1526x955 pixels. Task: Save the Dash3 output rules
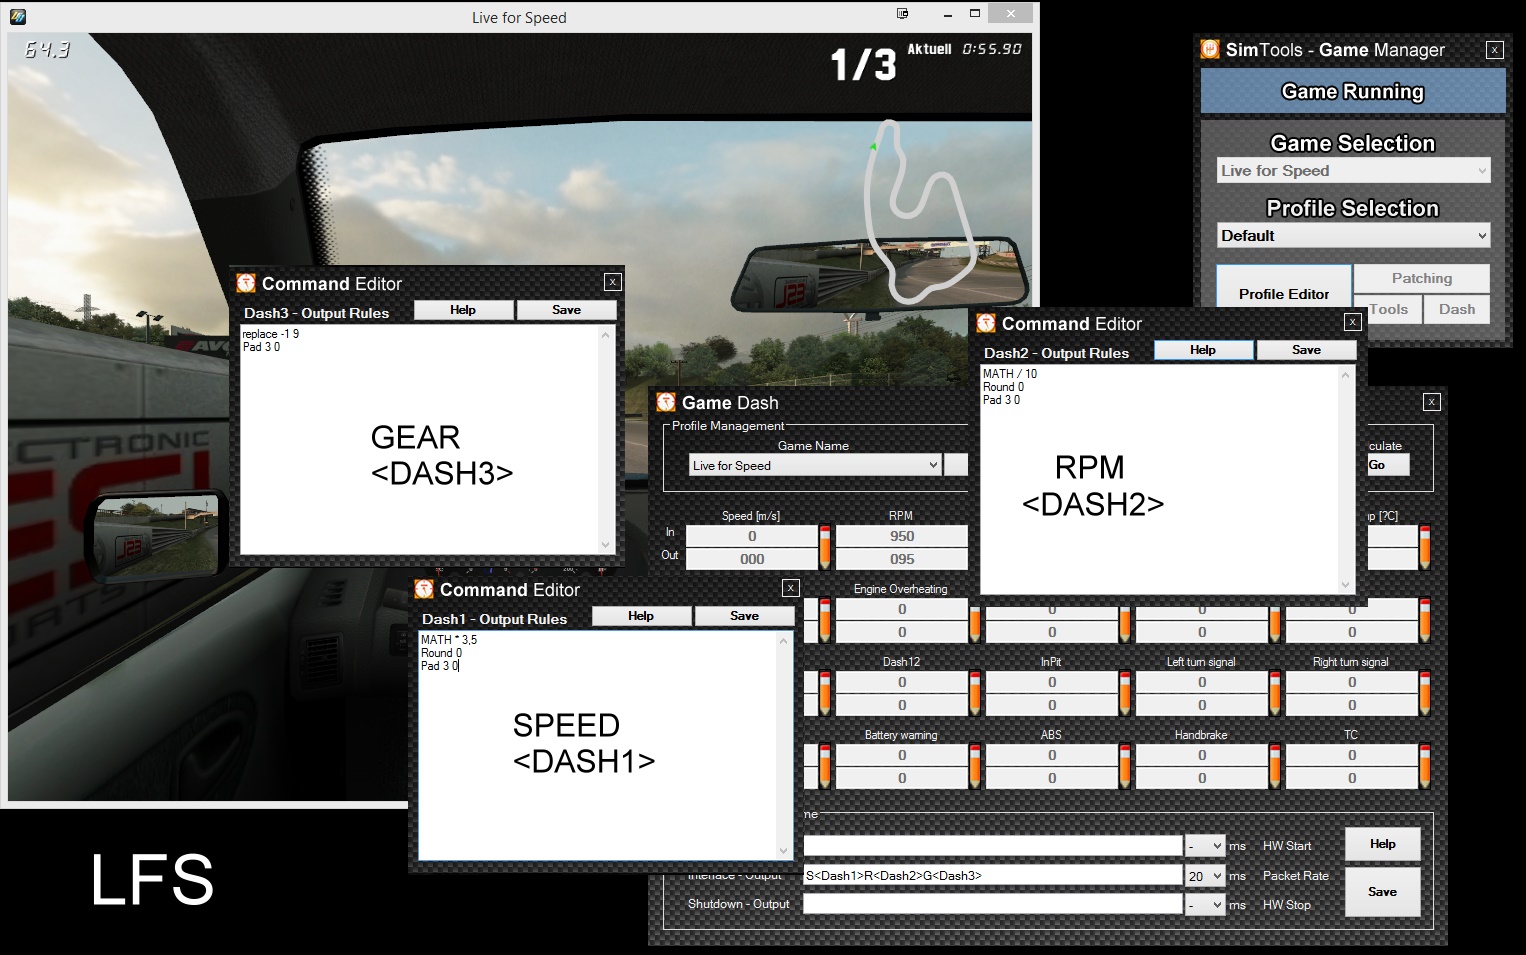pos(566,310)
